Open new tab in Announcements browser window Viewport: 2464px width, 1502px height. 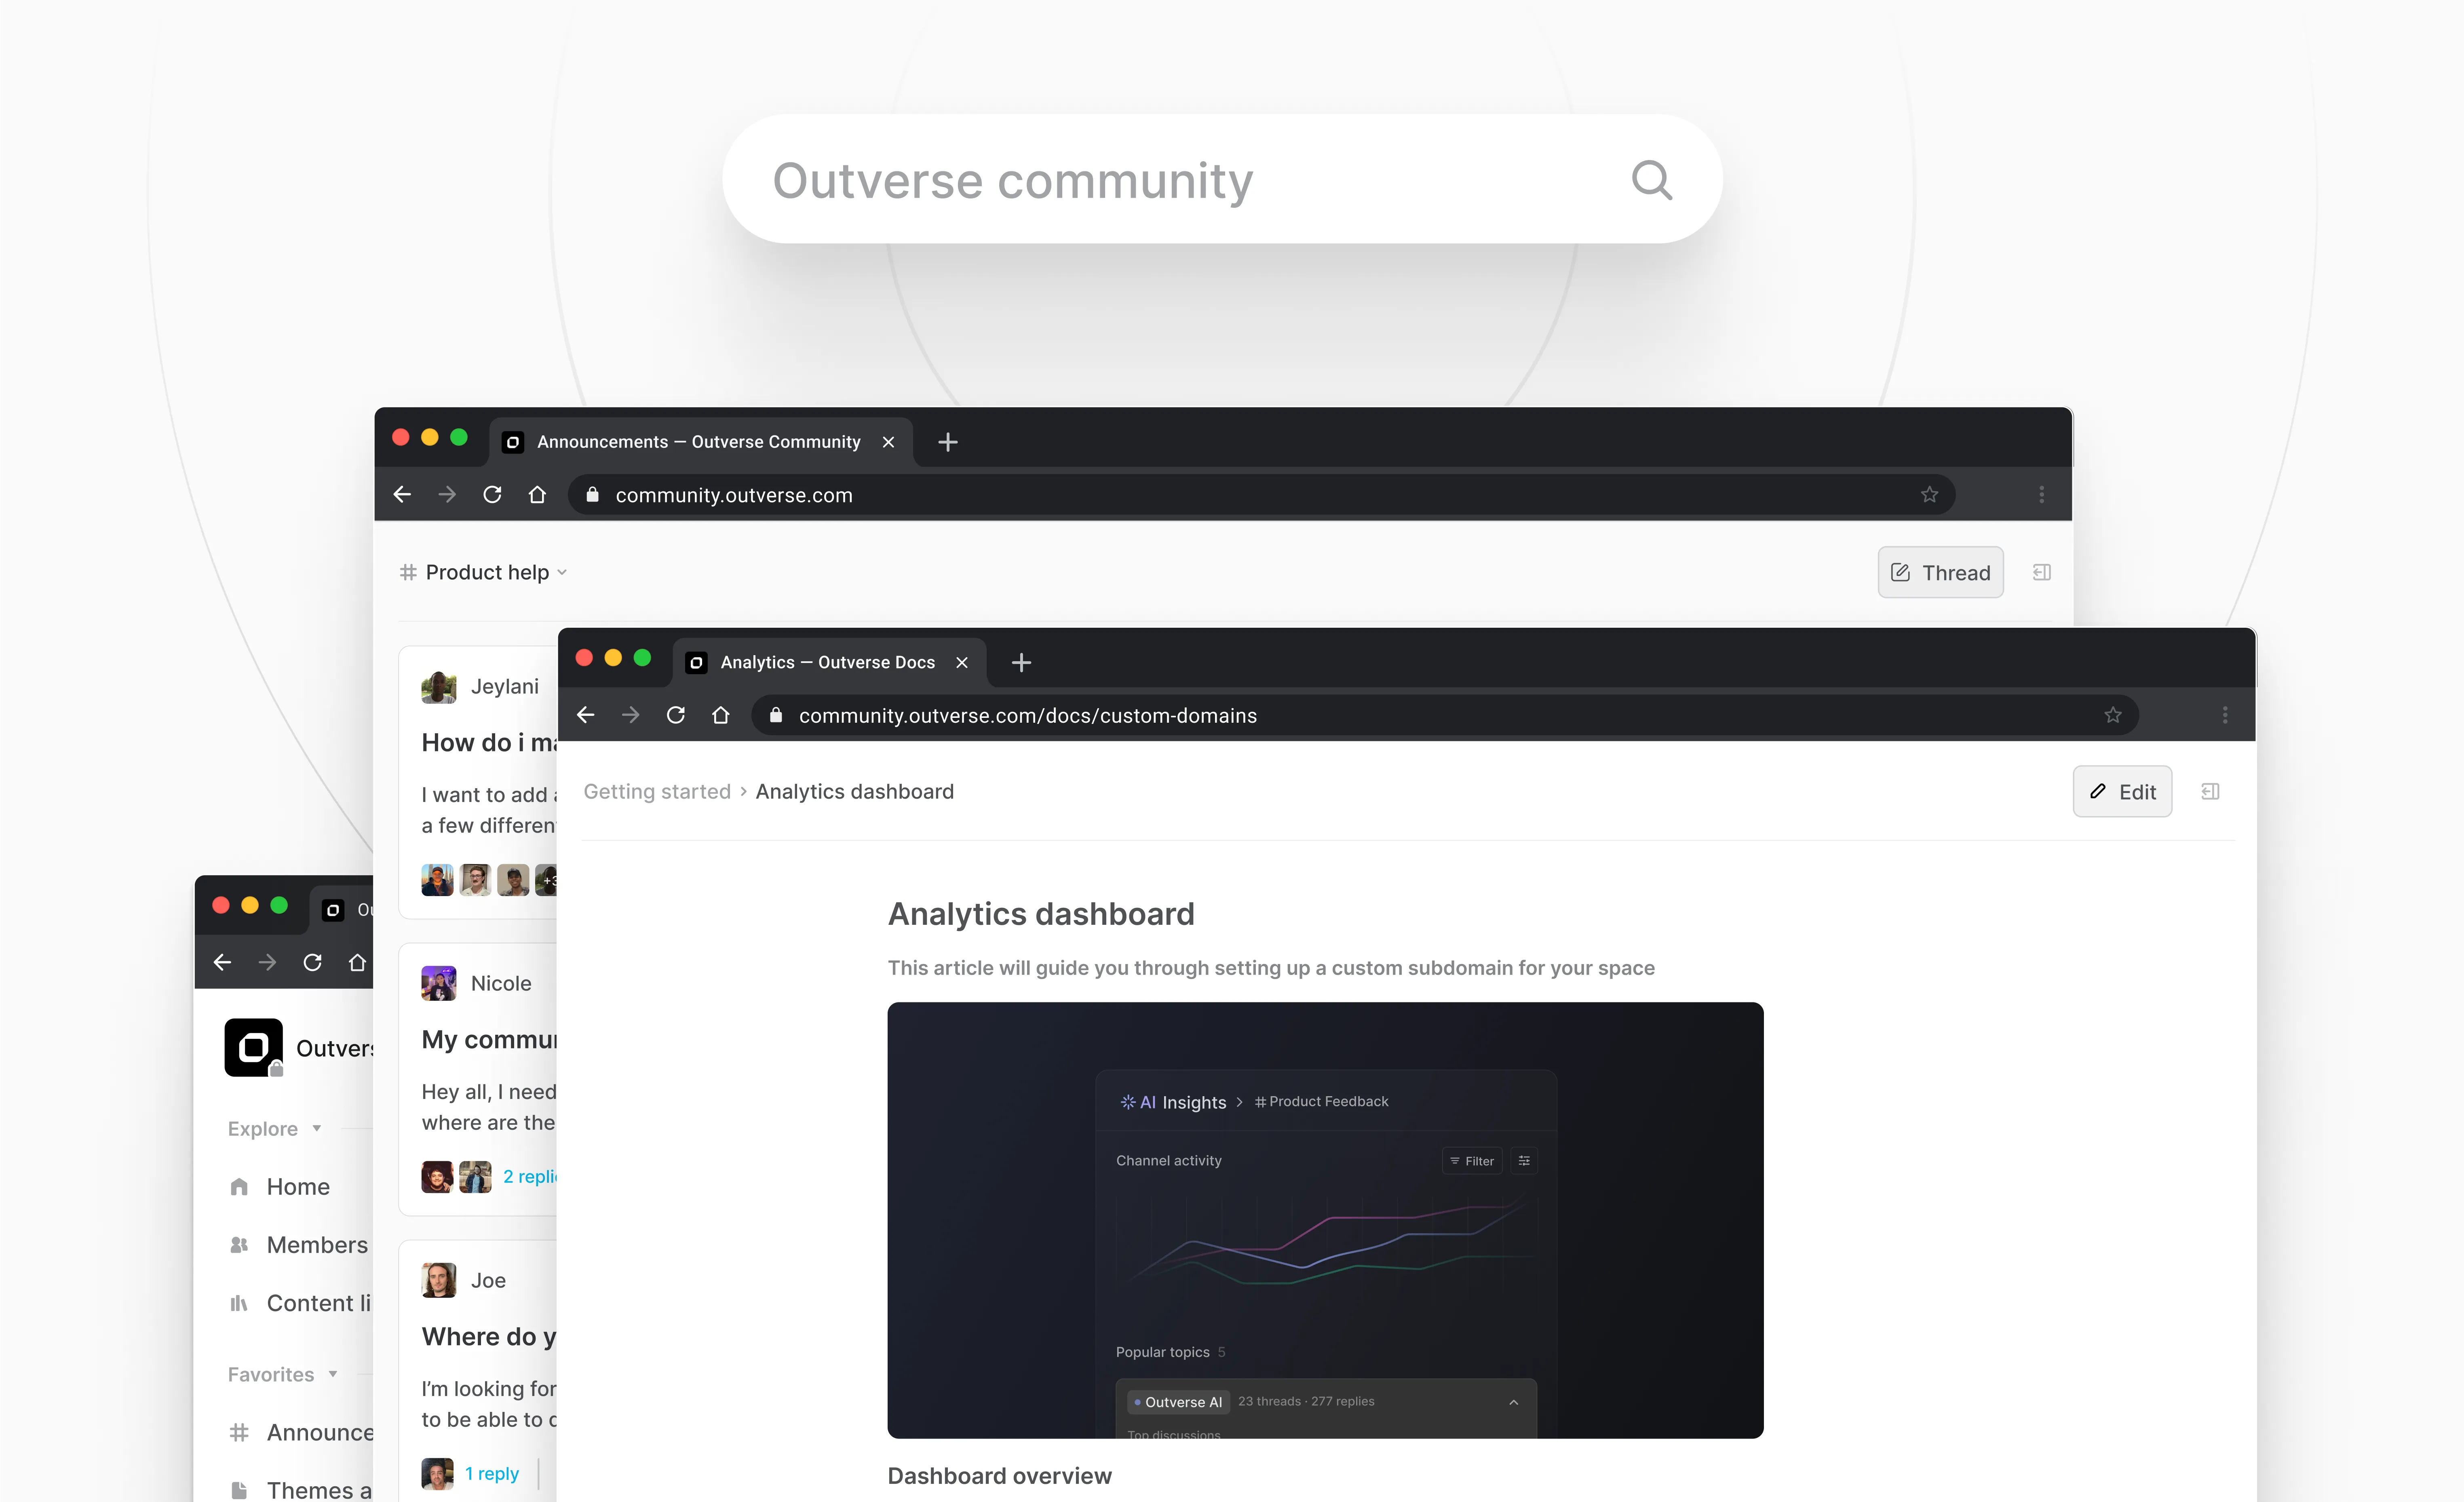tap(948, 442)
